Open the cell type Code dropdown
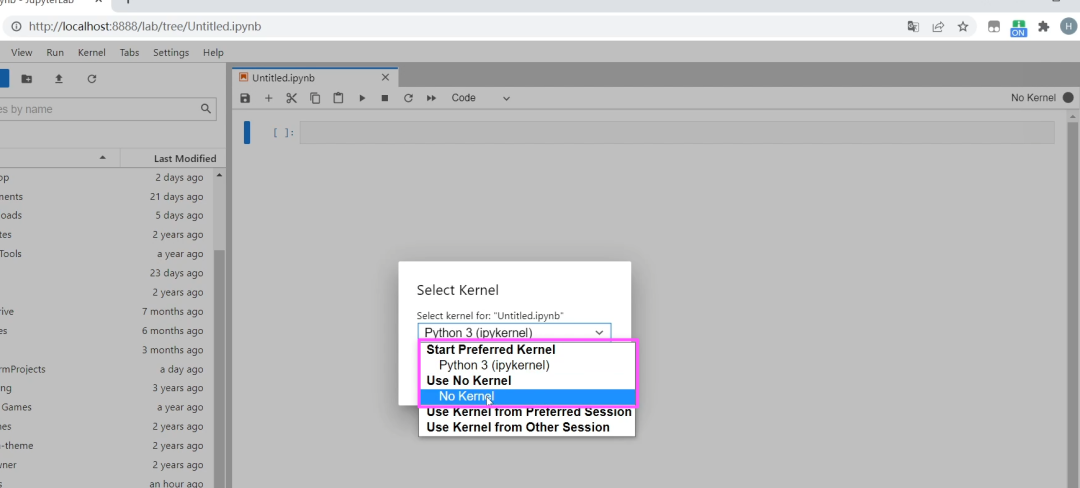The image size is (1080, 488). [x=480, y=98]
